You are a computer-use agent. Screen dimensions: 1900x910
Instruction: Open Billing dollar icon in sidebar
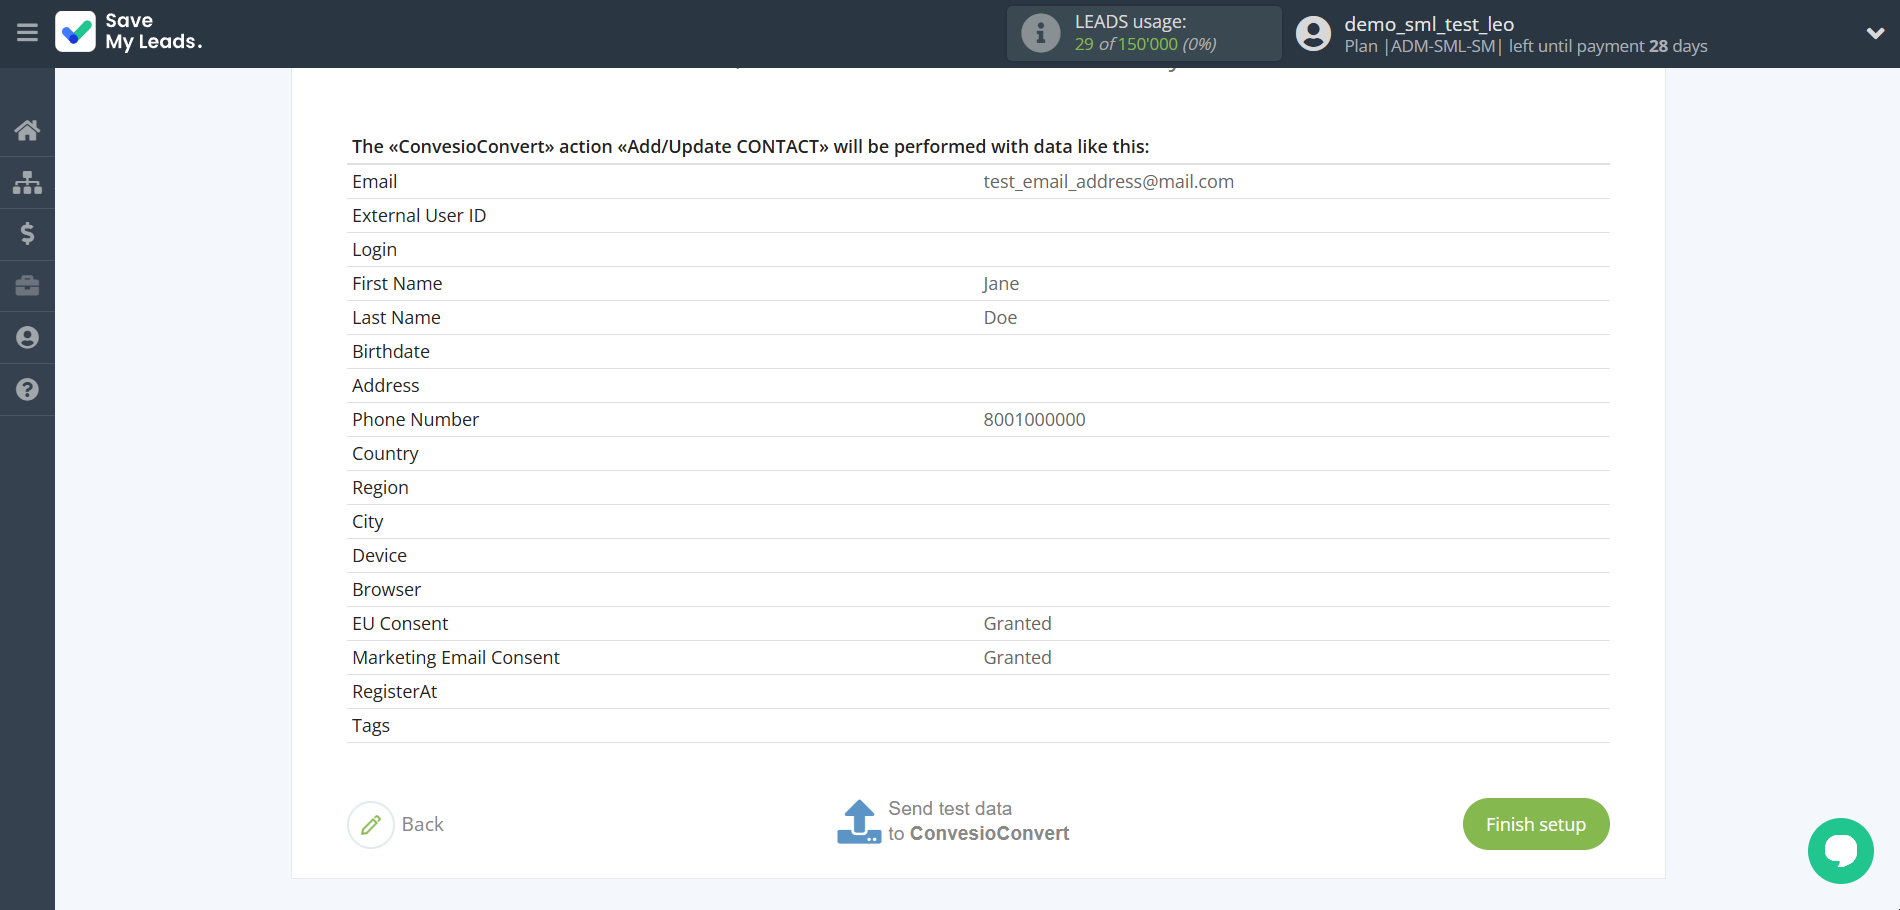click(27, 234)
